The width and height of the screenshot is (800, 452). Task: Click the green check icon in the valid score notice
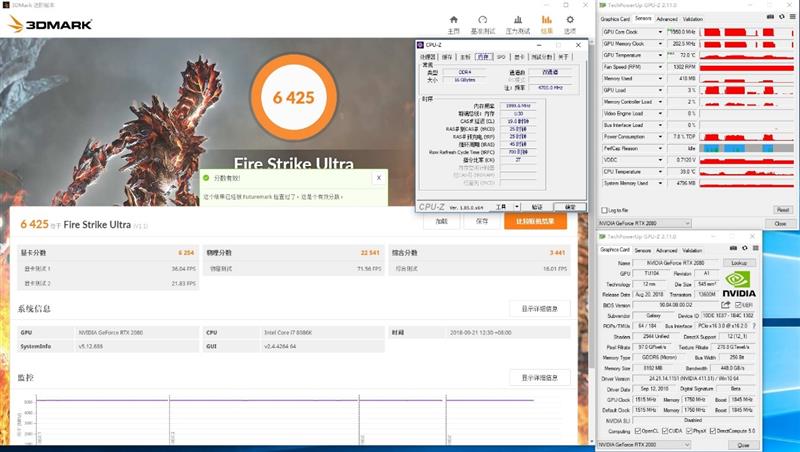[x=206, y=178]
